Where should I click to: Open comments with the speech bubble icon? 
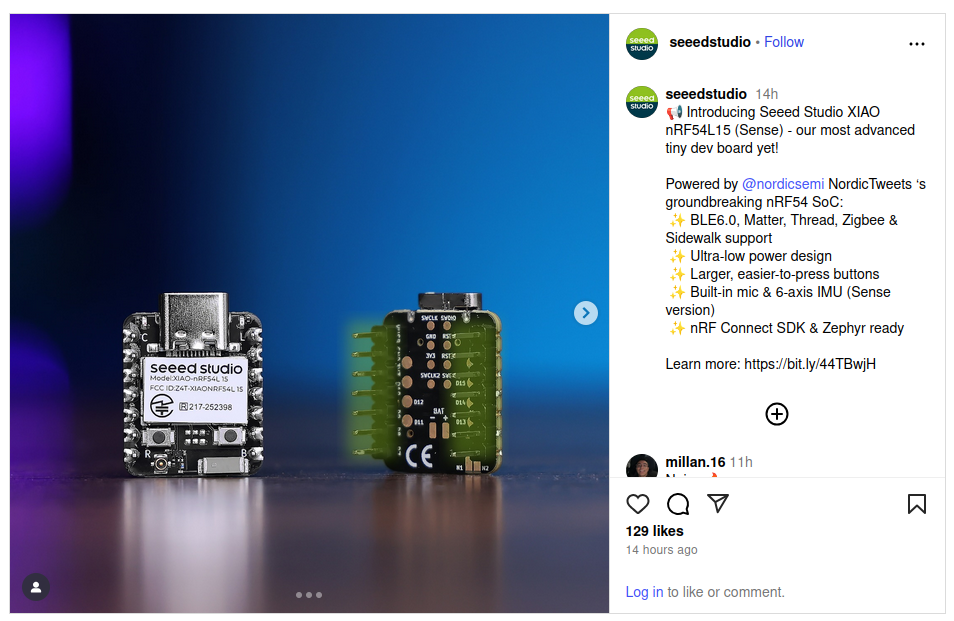(x=678, y=504)
